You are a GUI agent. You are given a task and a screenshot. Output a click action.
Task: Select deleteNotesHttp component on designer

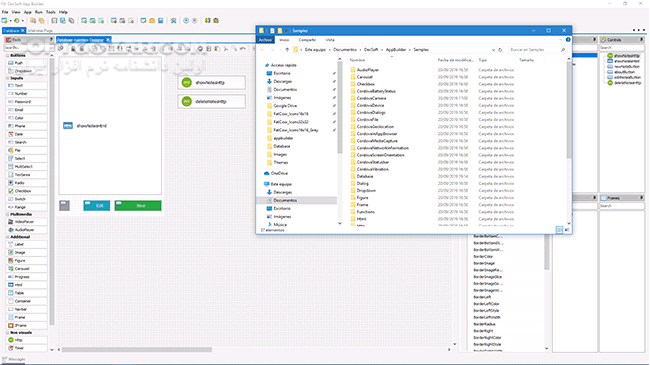coord(211,102)
